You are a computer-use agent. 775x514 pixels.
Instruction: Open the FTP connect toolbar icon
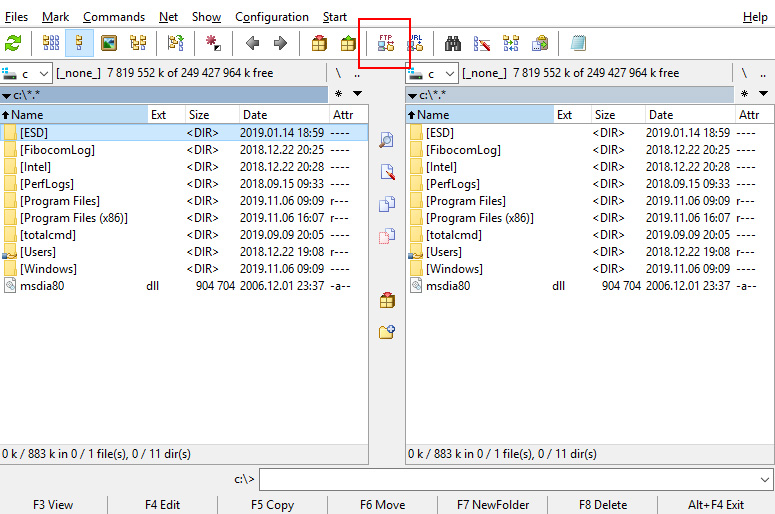click(386, 43)
